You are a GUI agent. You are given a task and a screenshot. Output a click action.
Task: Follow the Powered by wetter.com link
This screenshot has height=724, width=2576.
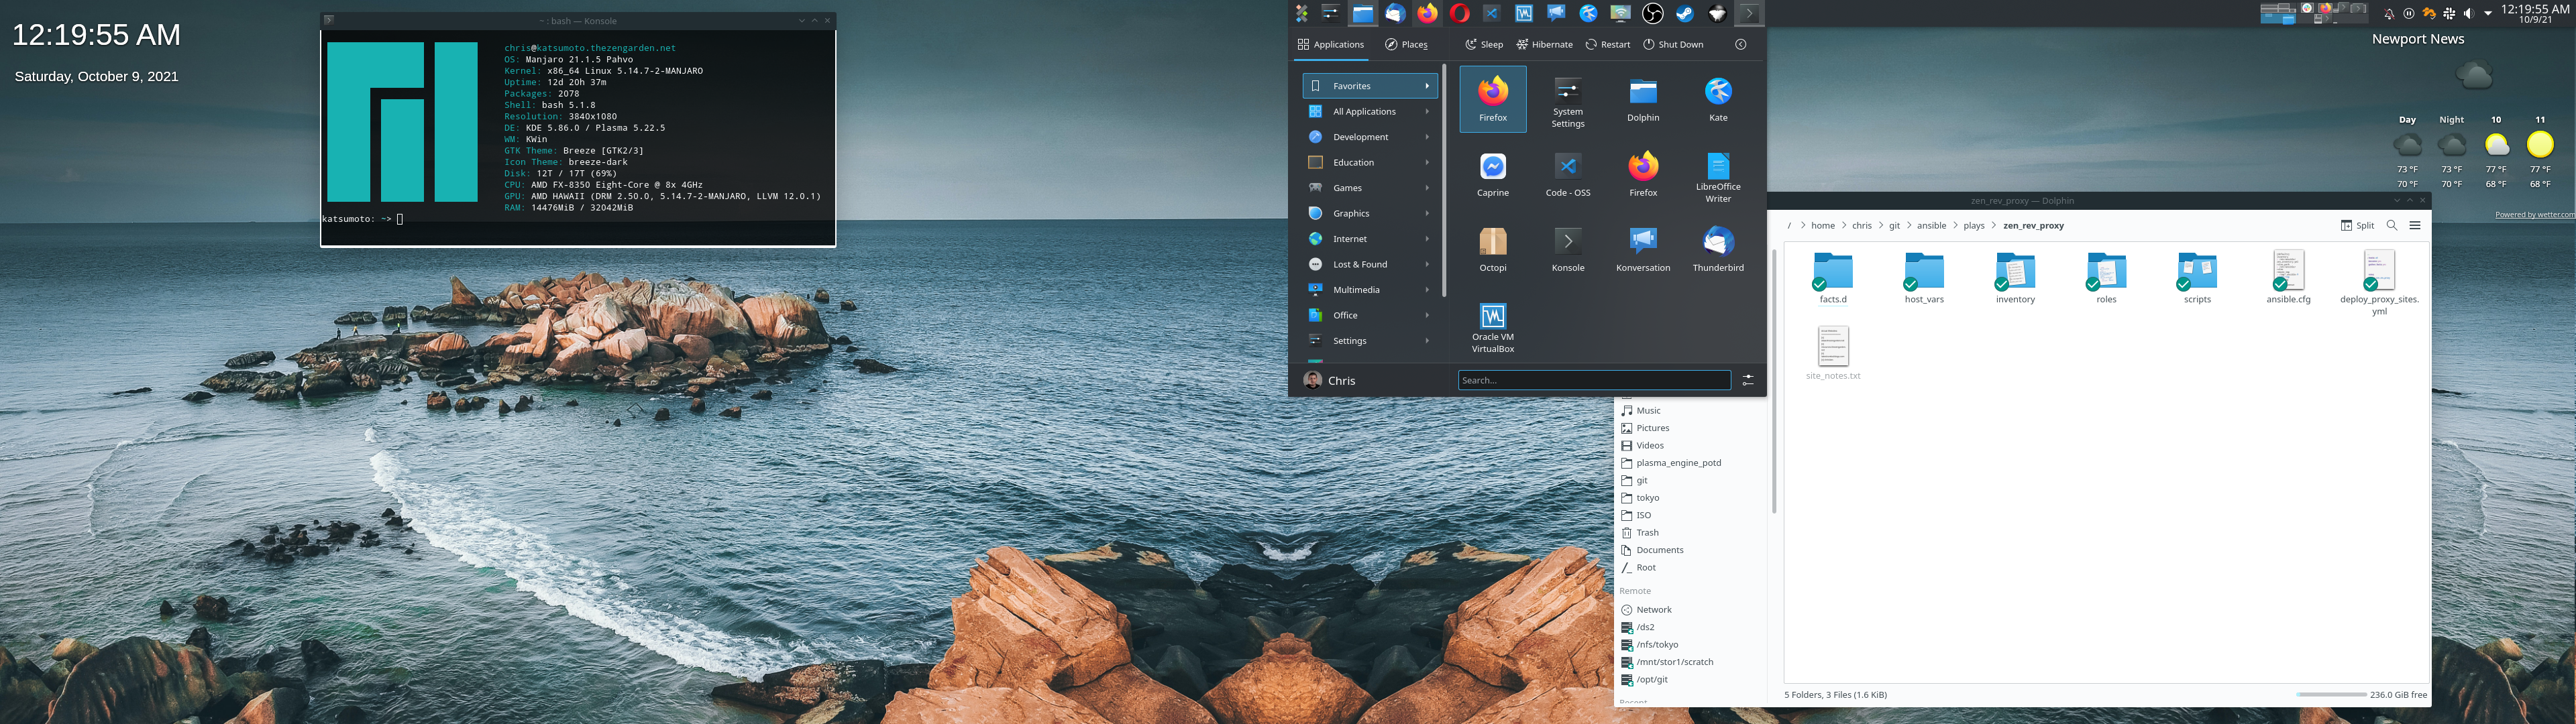2535,214
